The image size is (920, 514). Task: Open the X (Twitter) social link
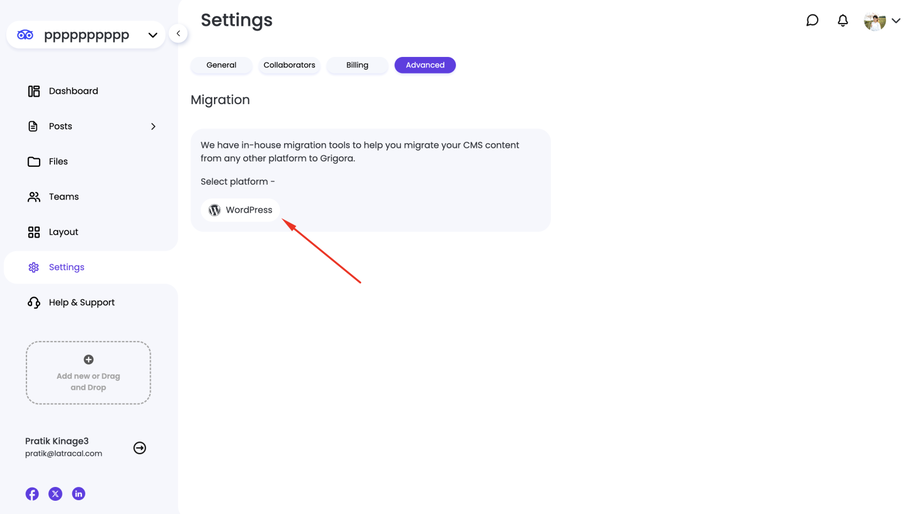pyautogui.click(x=55, y=494)
